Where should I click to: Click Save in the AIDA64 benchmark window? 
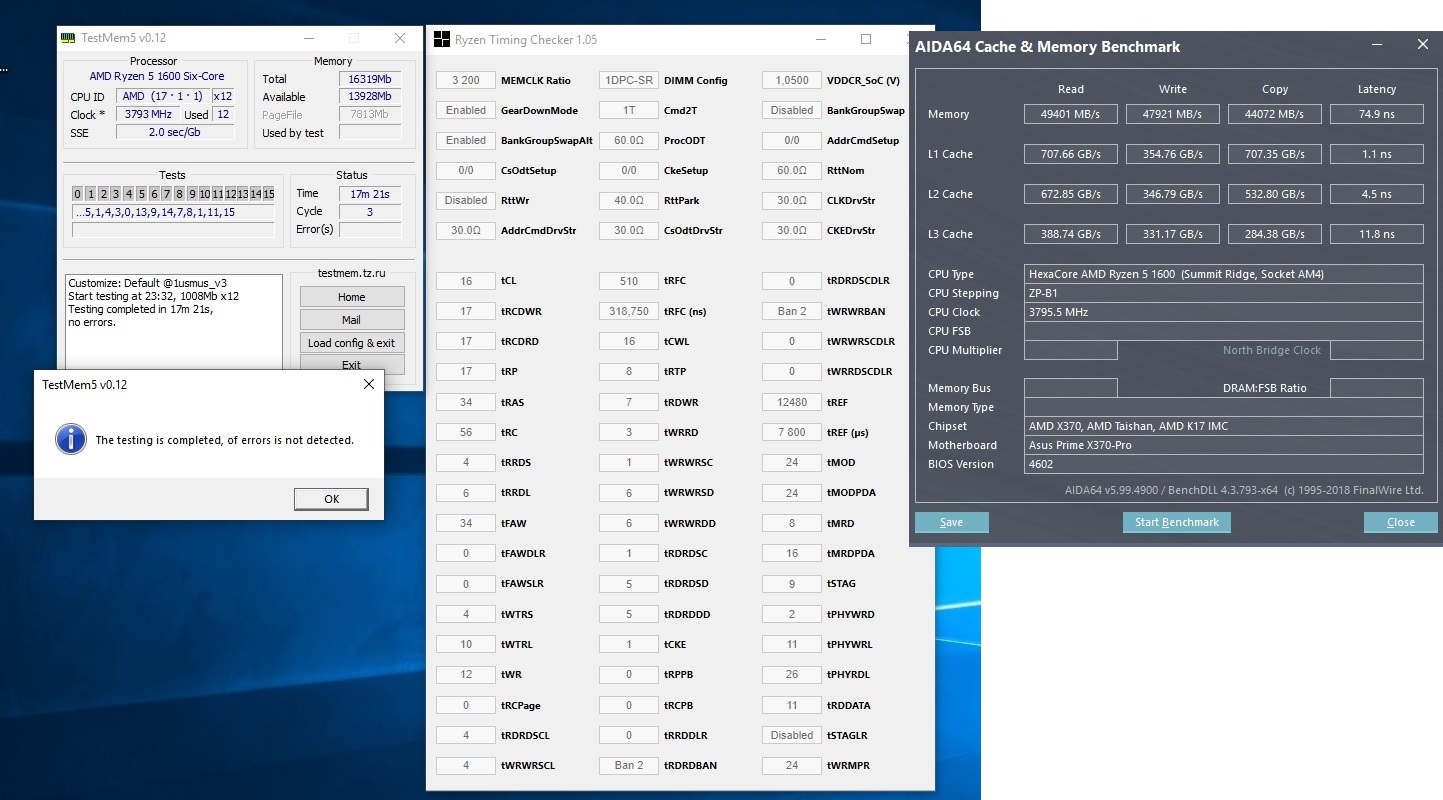click(x=952, y=522)
